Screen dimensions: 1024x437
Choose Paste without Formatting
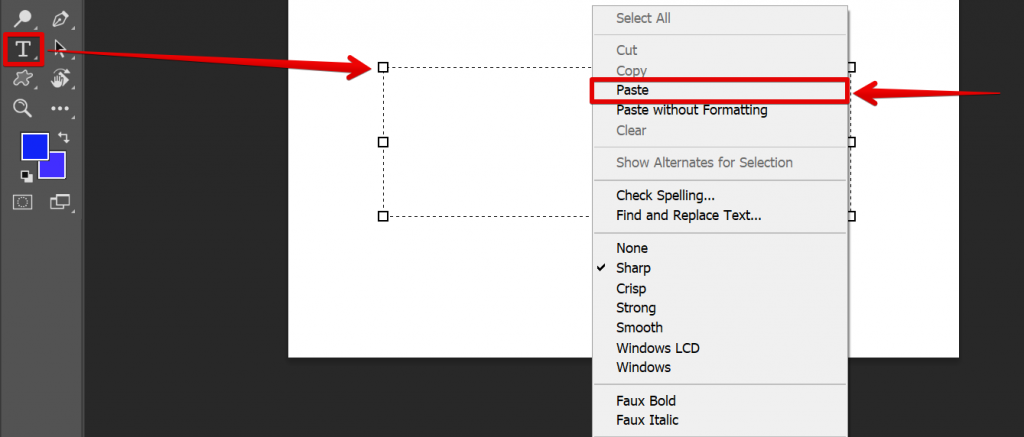tap(691, 110)
